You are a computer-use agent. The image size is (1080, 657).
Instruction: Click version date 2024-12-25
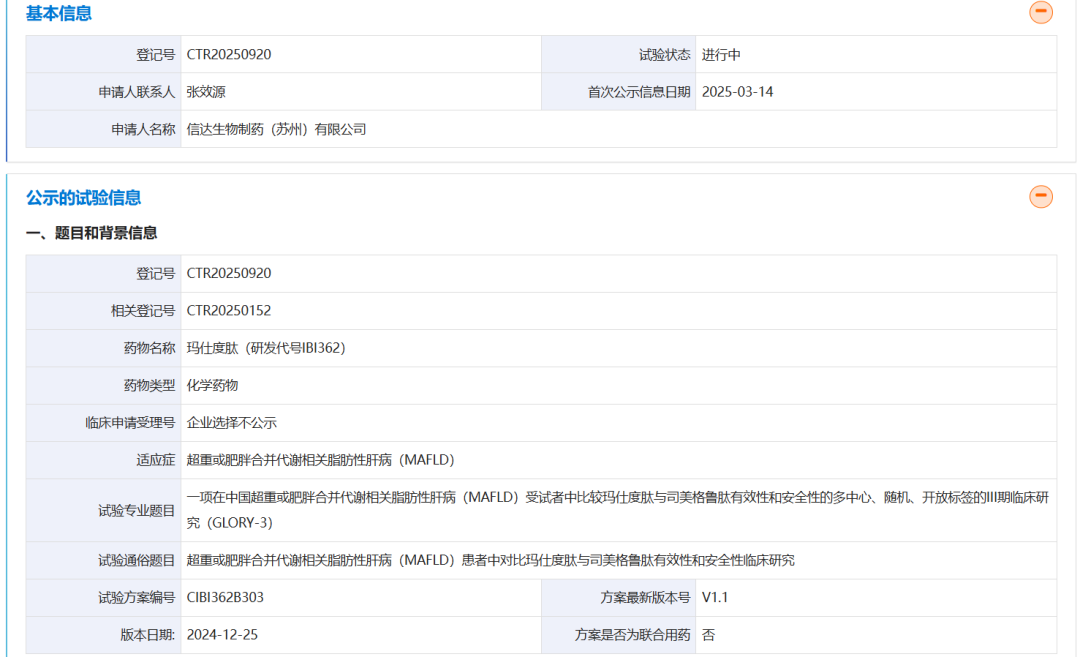click(222, 634)
